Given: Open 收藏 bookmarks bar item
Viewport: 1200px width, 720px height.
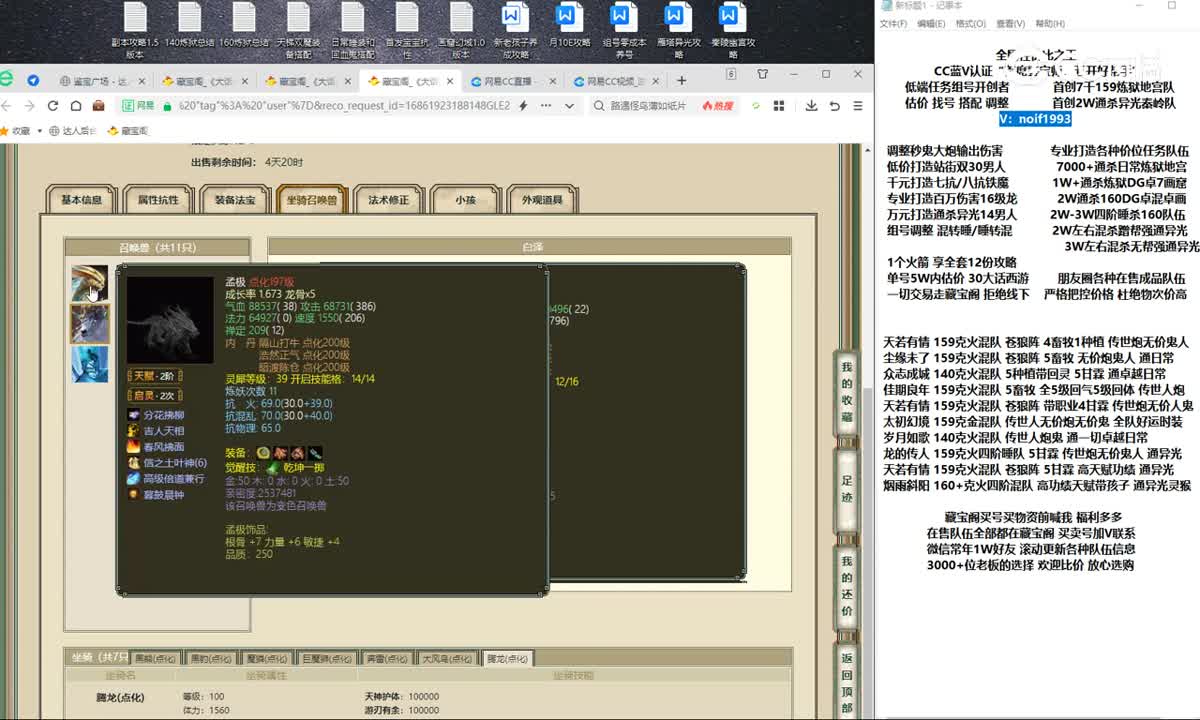Looking at the screenshot, I should (x=15, y=130).
